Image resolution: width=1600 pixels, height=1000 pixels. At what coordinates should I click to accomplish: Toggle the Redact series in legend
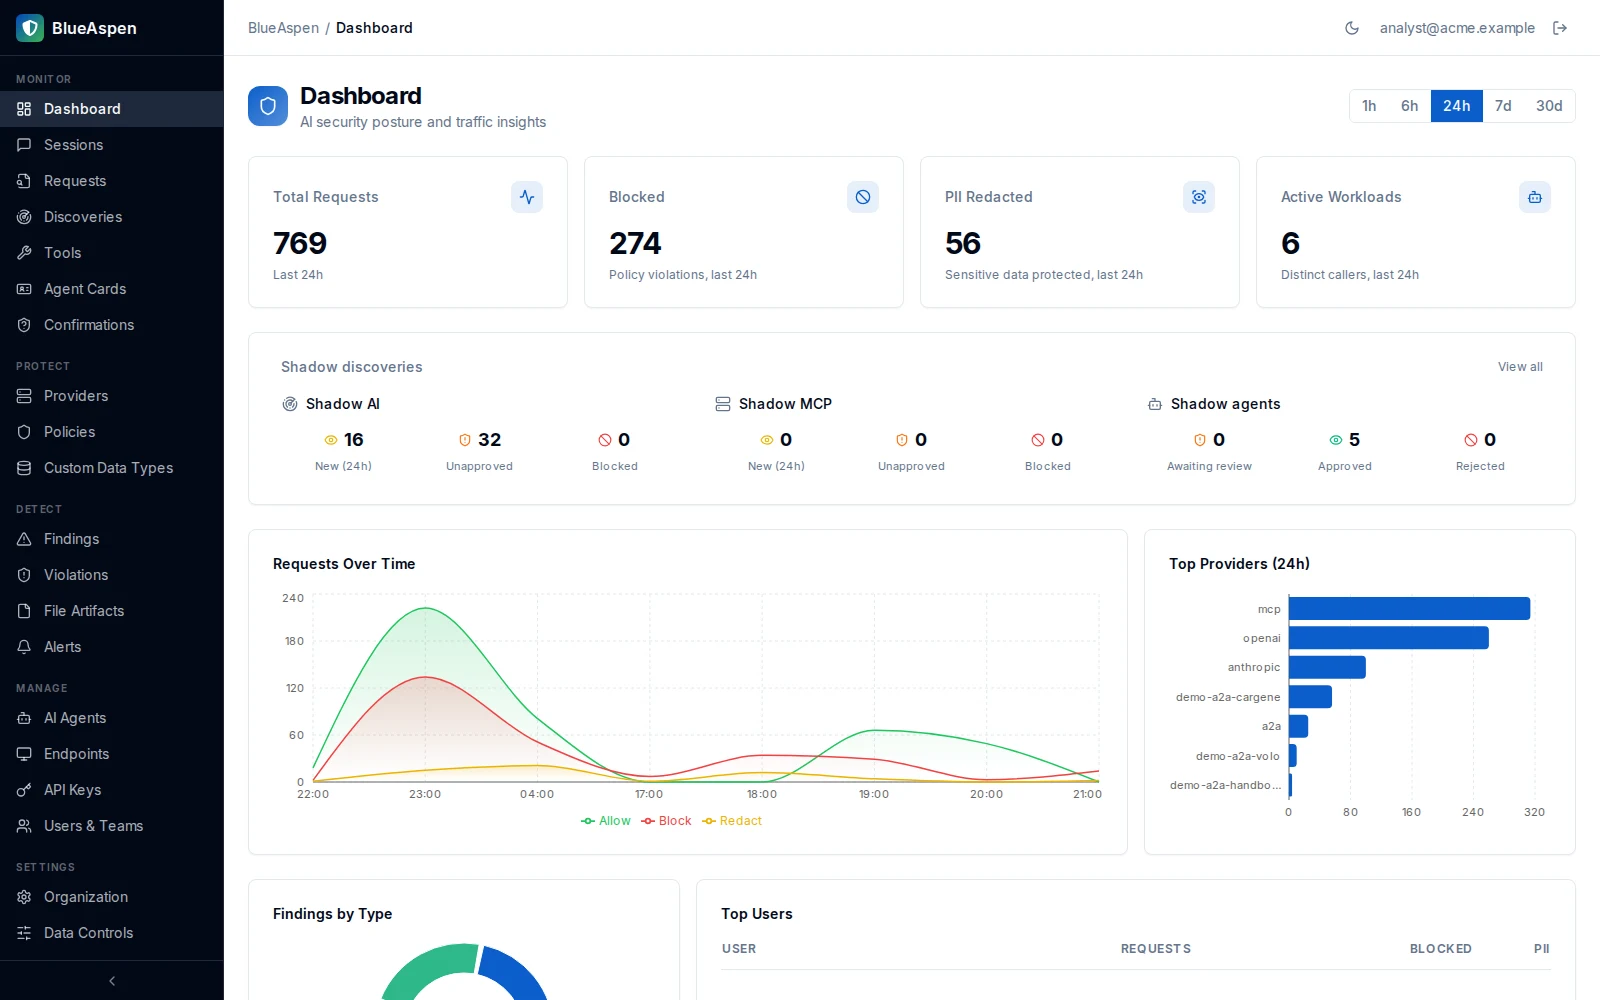tap(732, 821)
